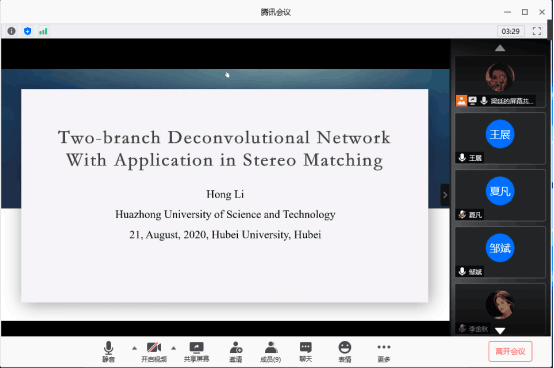This screenshot has height=368, width=554.
Task: Click the red leave meeting button
Action: [510, 351]
